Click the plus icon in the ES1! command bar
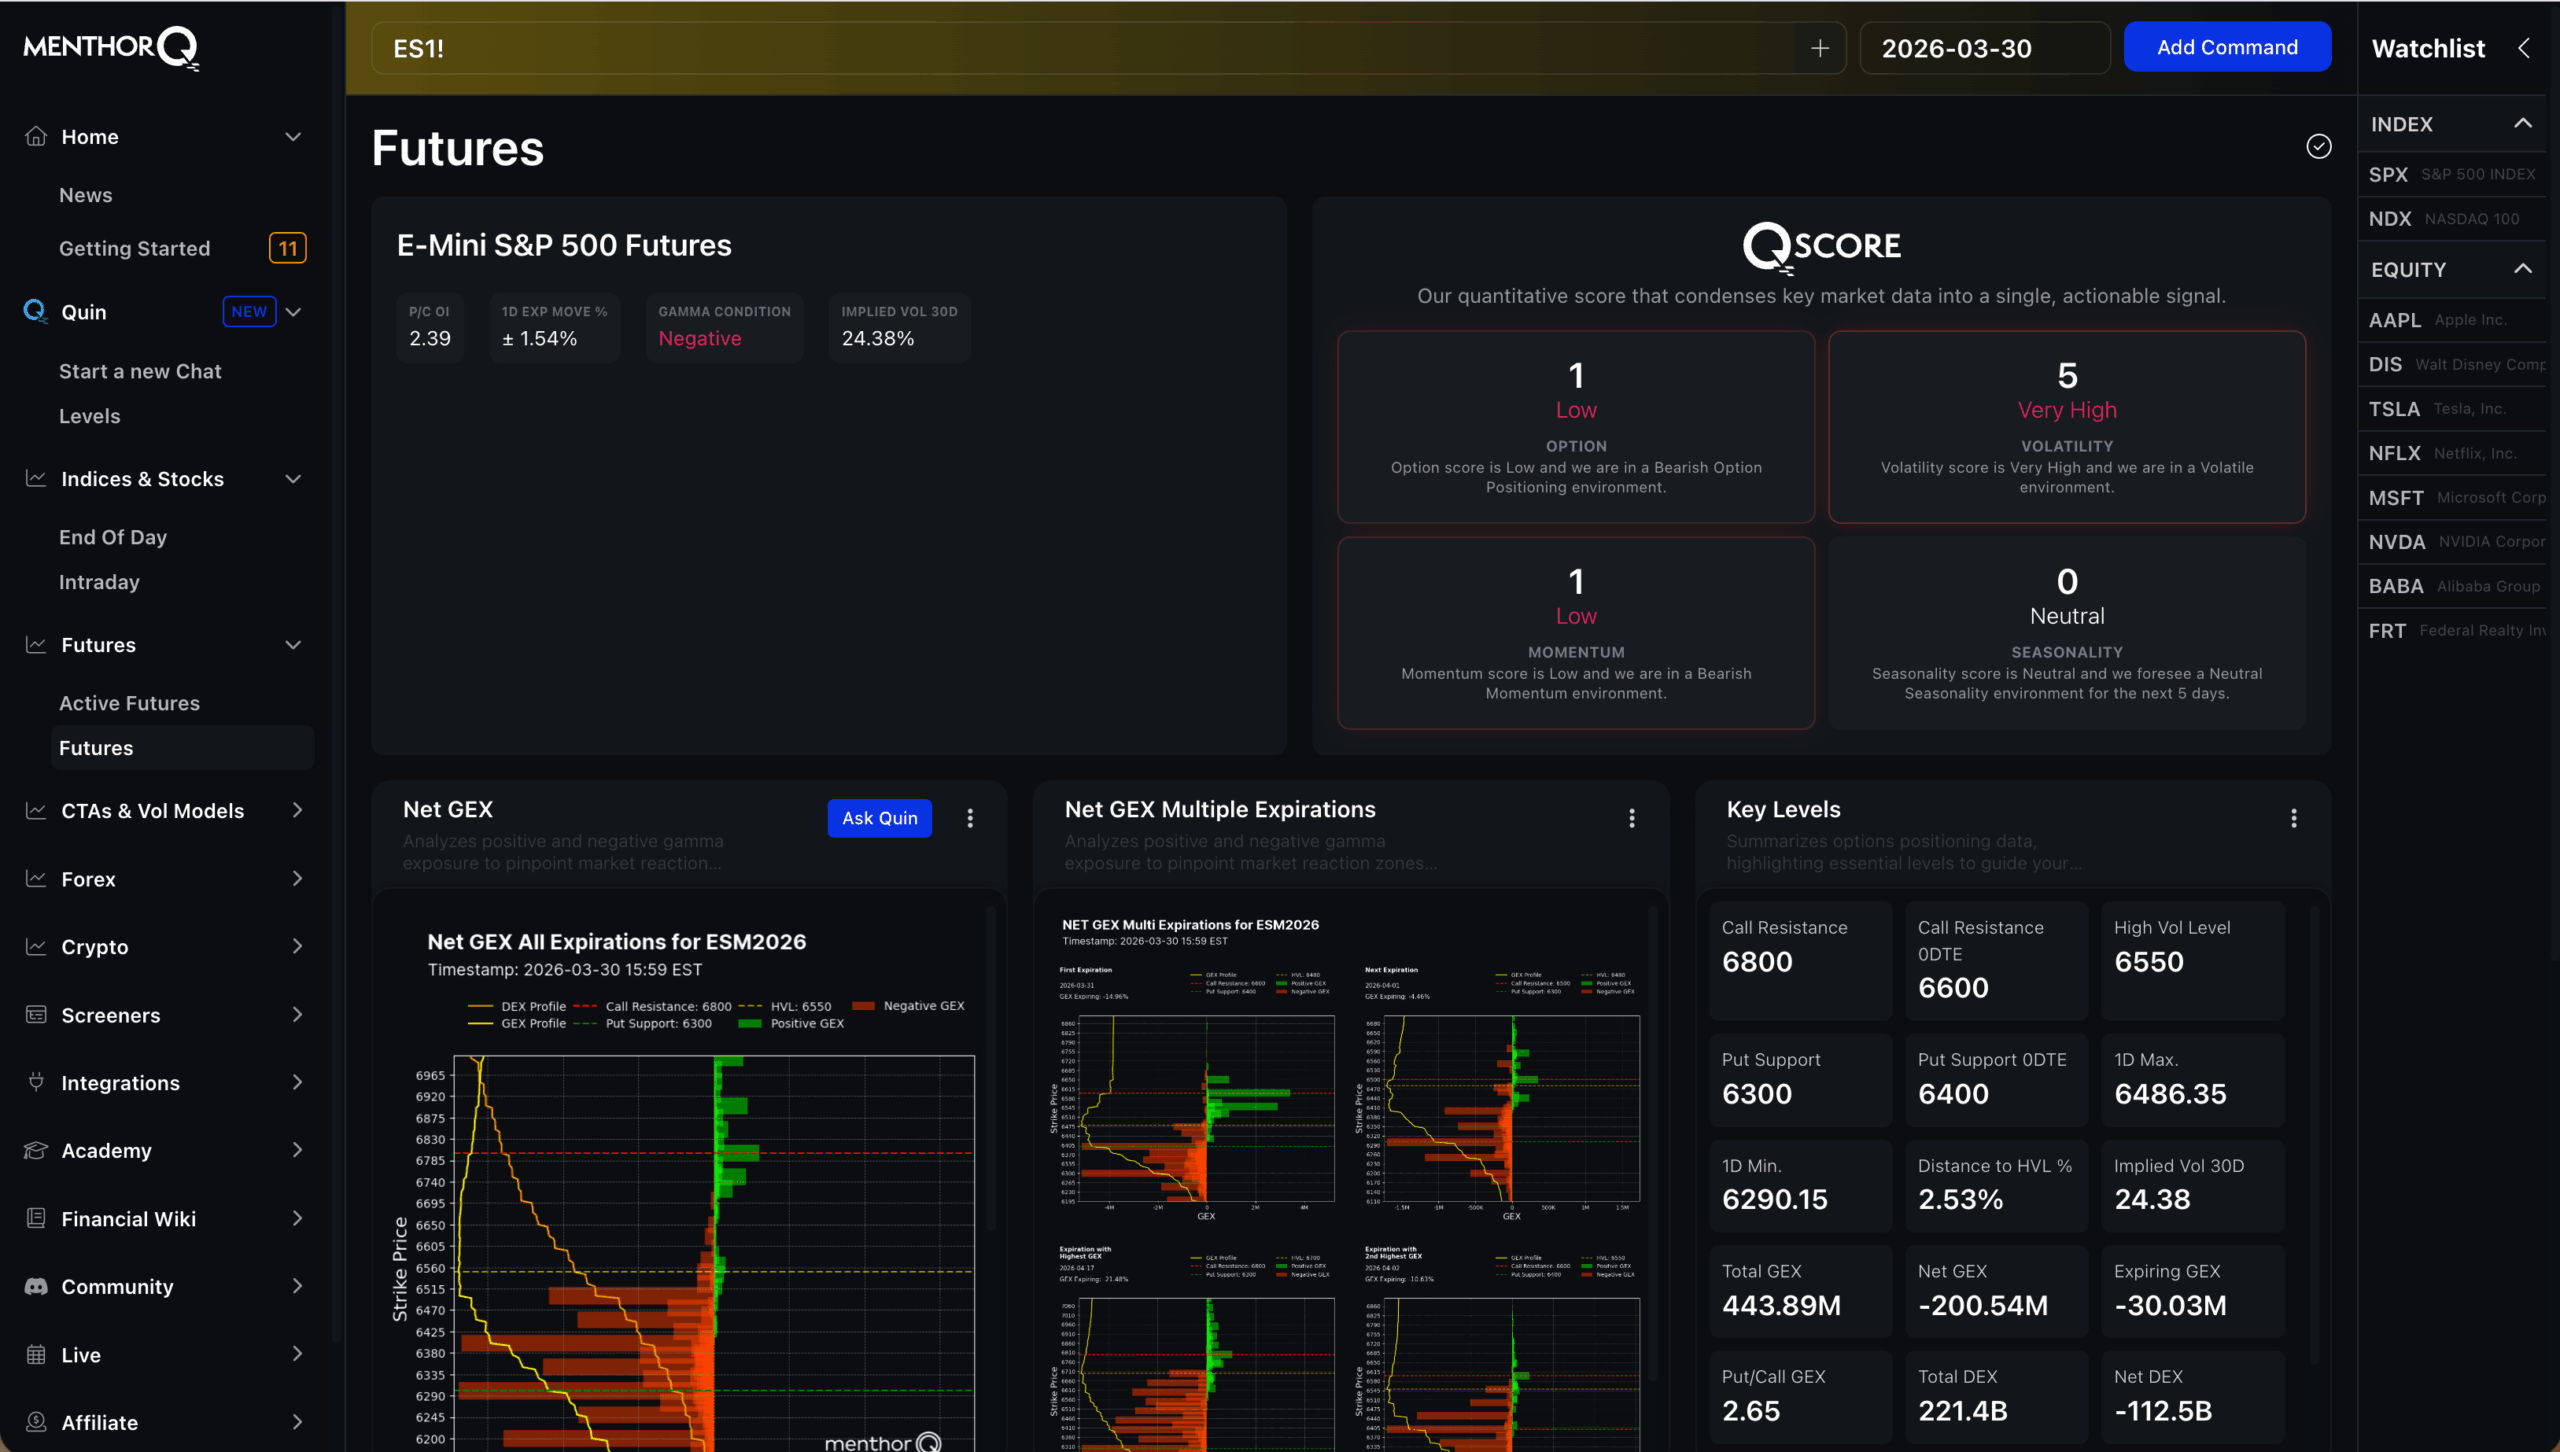Screen dimensions: 2560x1452 (x=1821, y=47)
